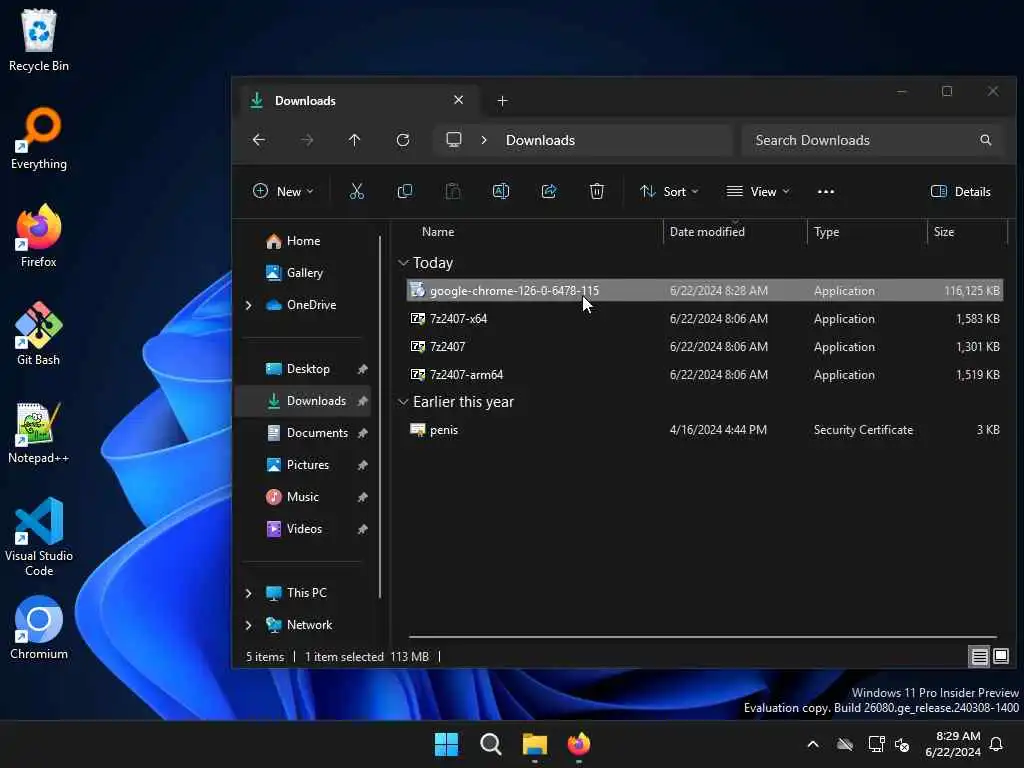Select file 7z2407-arm64
The height and width of the screenshot is (768, 1024).
coord(704,375)
